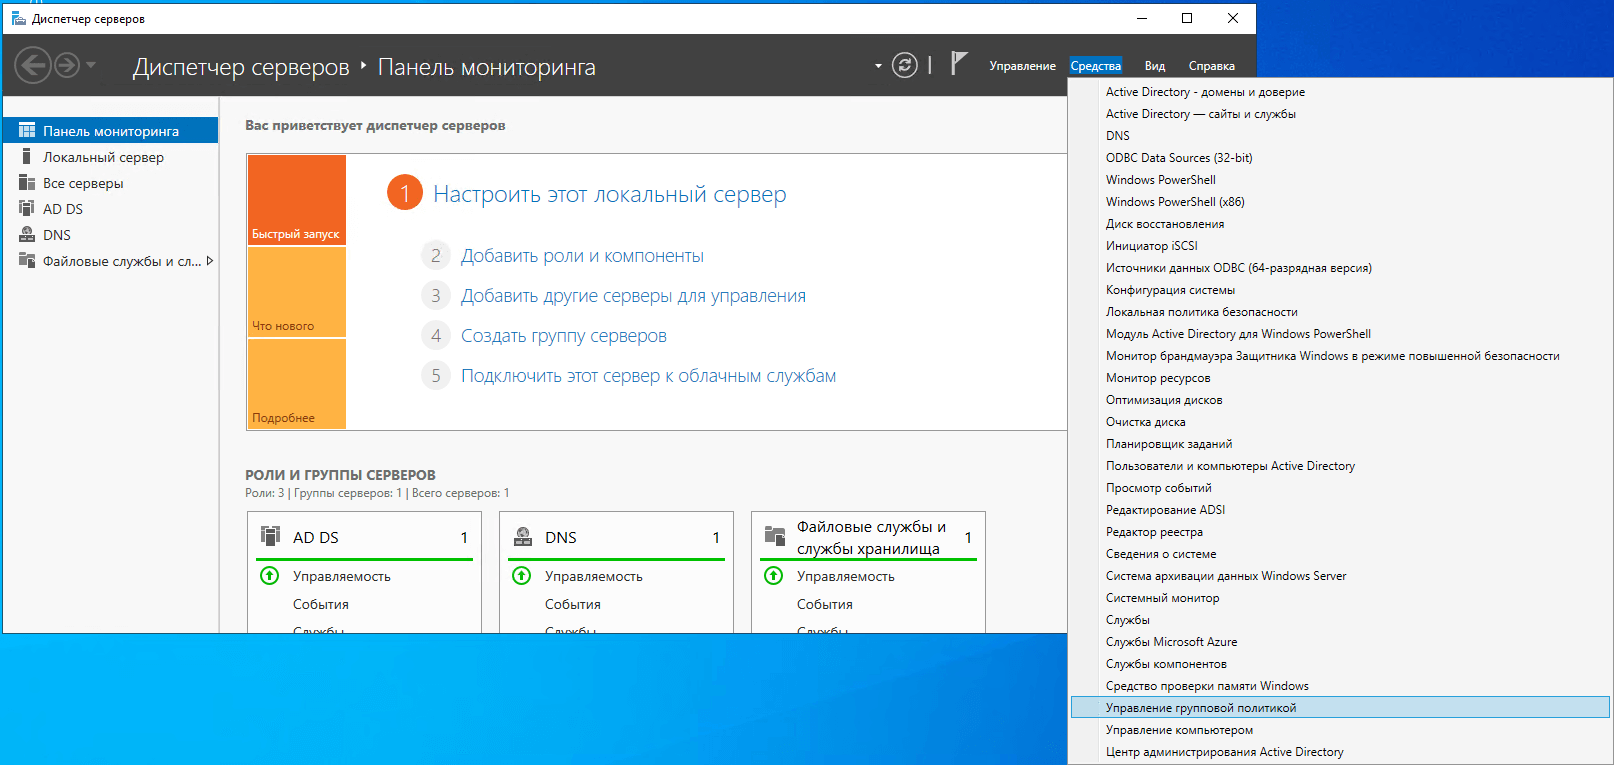Click the DNS sidebar icon

point(27,235)
